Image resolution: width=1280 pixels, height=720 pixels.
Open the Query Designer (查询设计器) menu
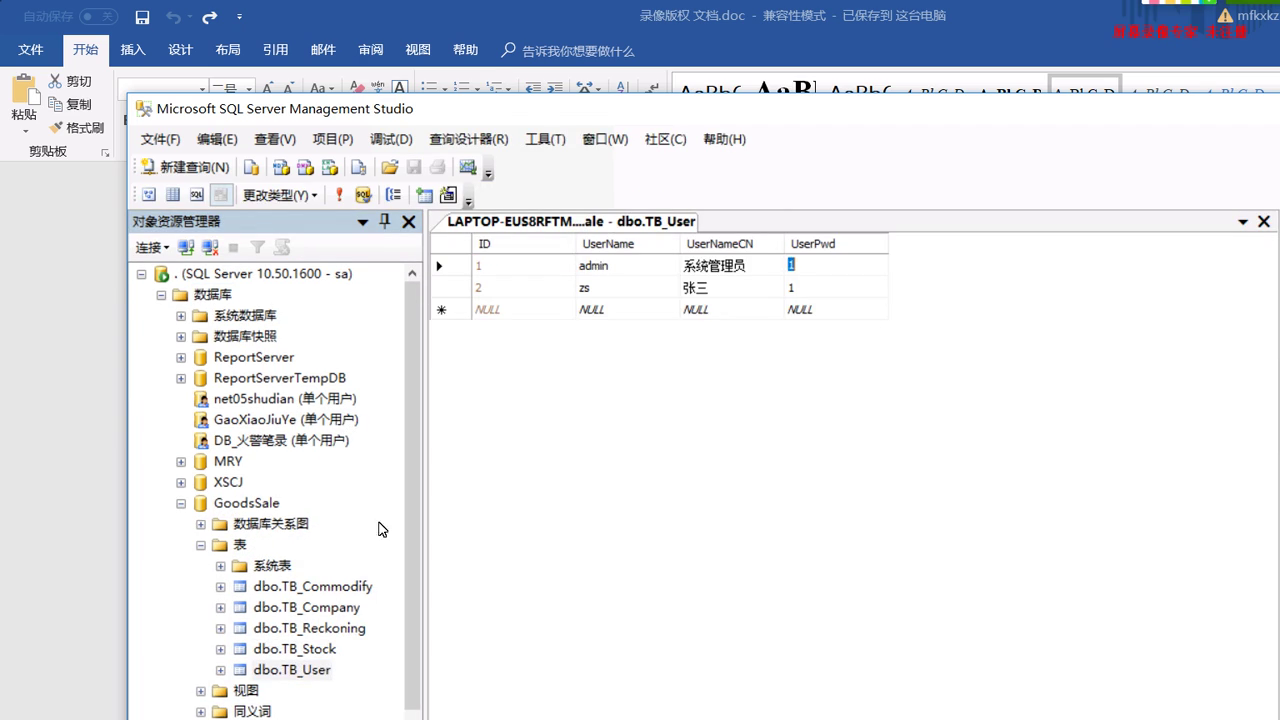click(468, 139)
